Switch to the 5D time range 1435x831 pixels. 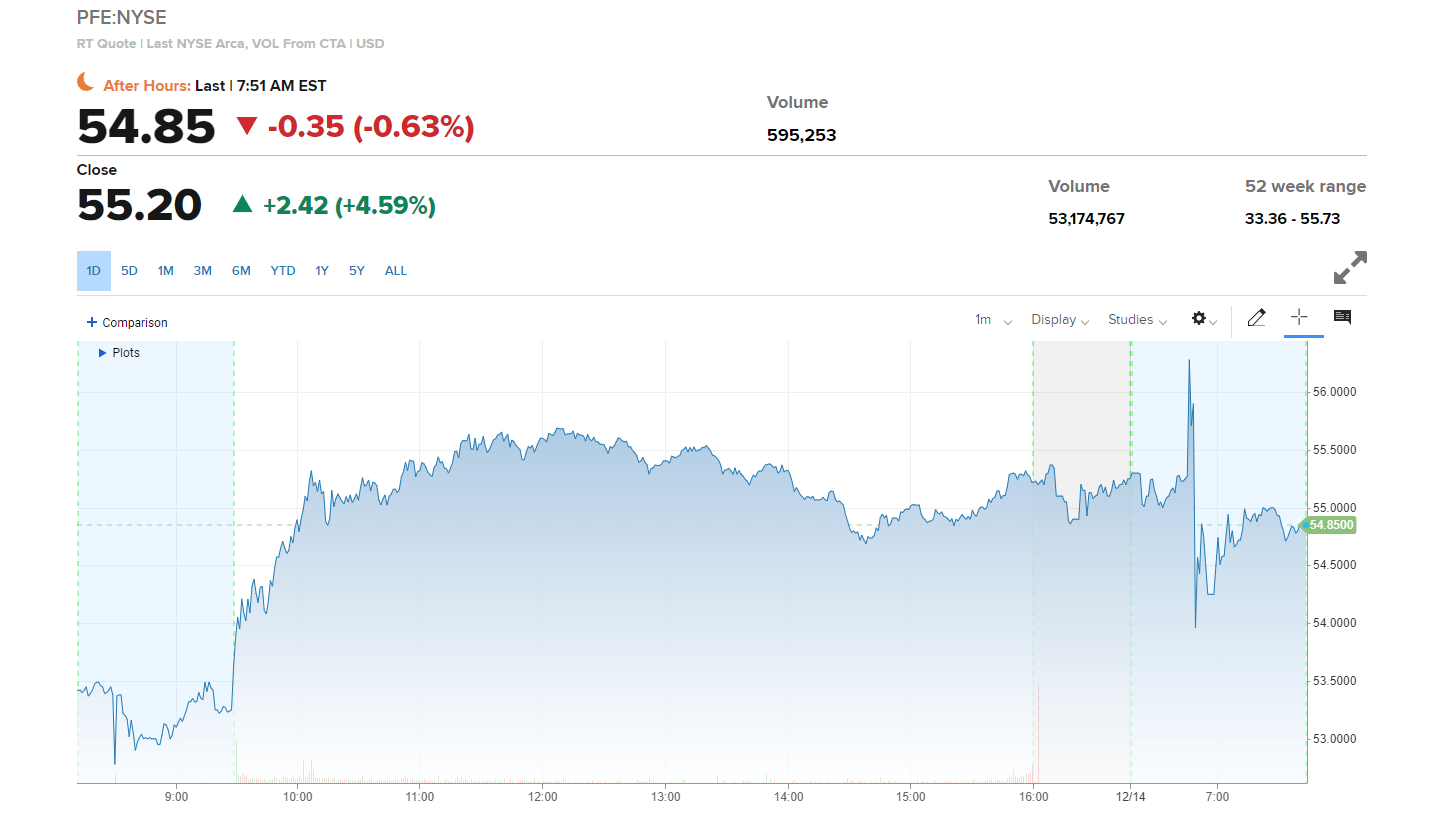coord(129,271)
